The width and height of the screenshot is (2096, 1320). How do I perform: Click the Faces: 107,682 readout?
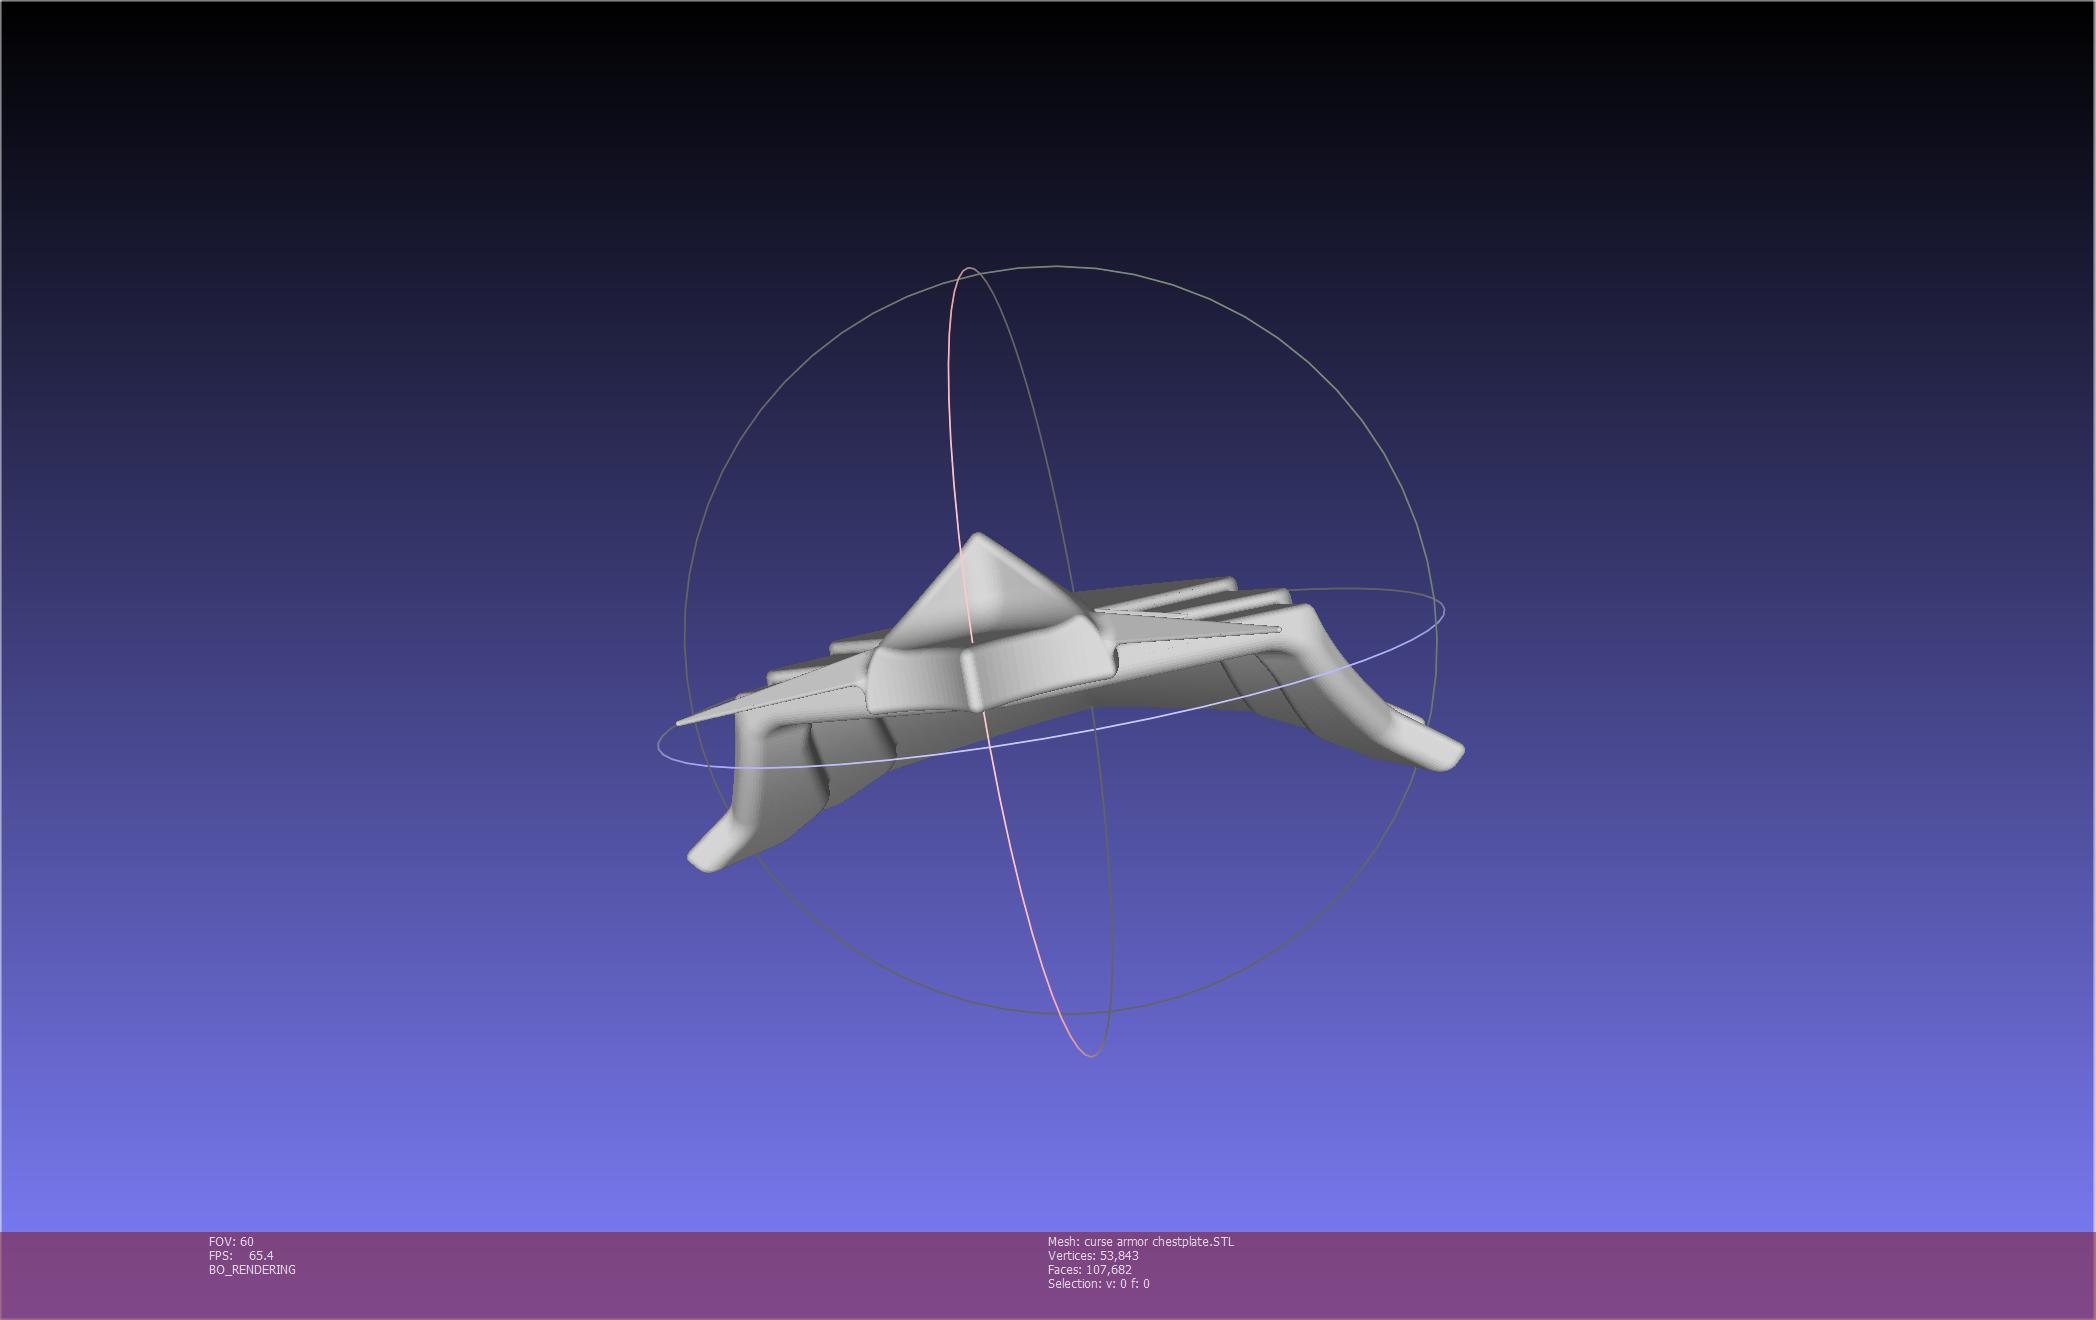(1090, 1269)
